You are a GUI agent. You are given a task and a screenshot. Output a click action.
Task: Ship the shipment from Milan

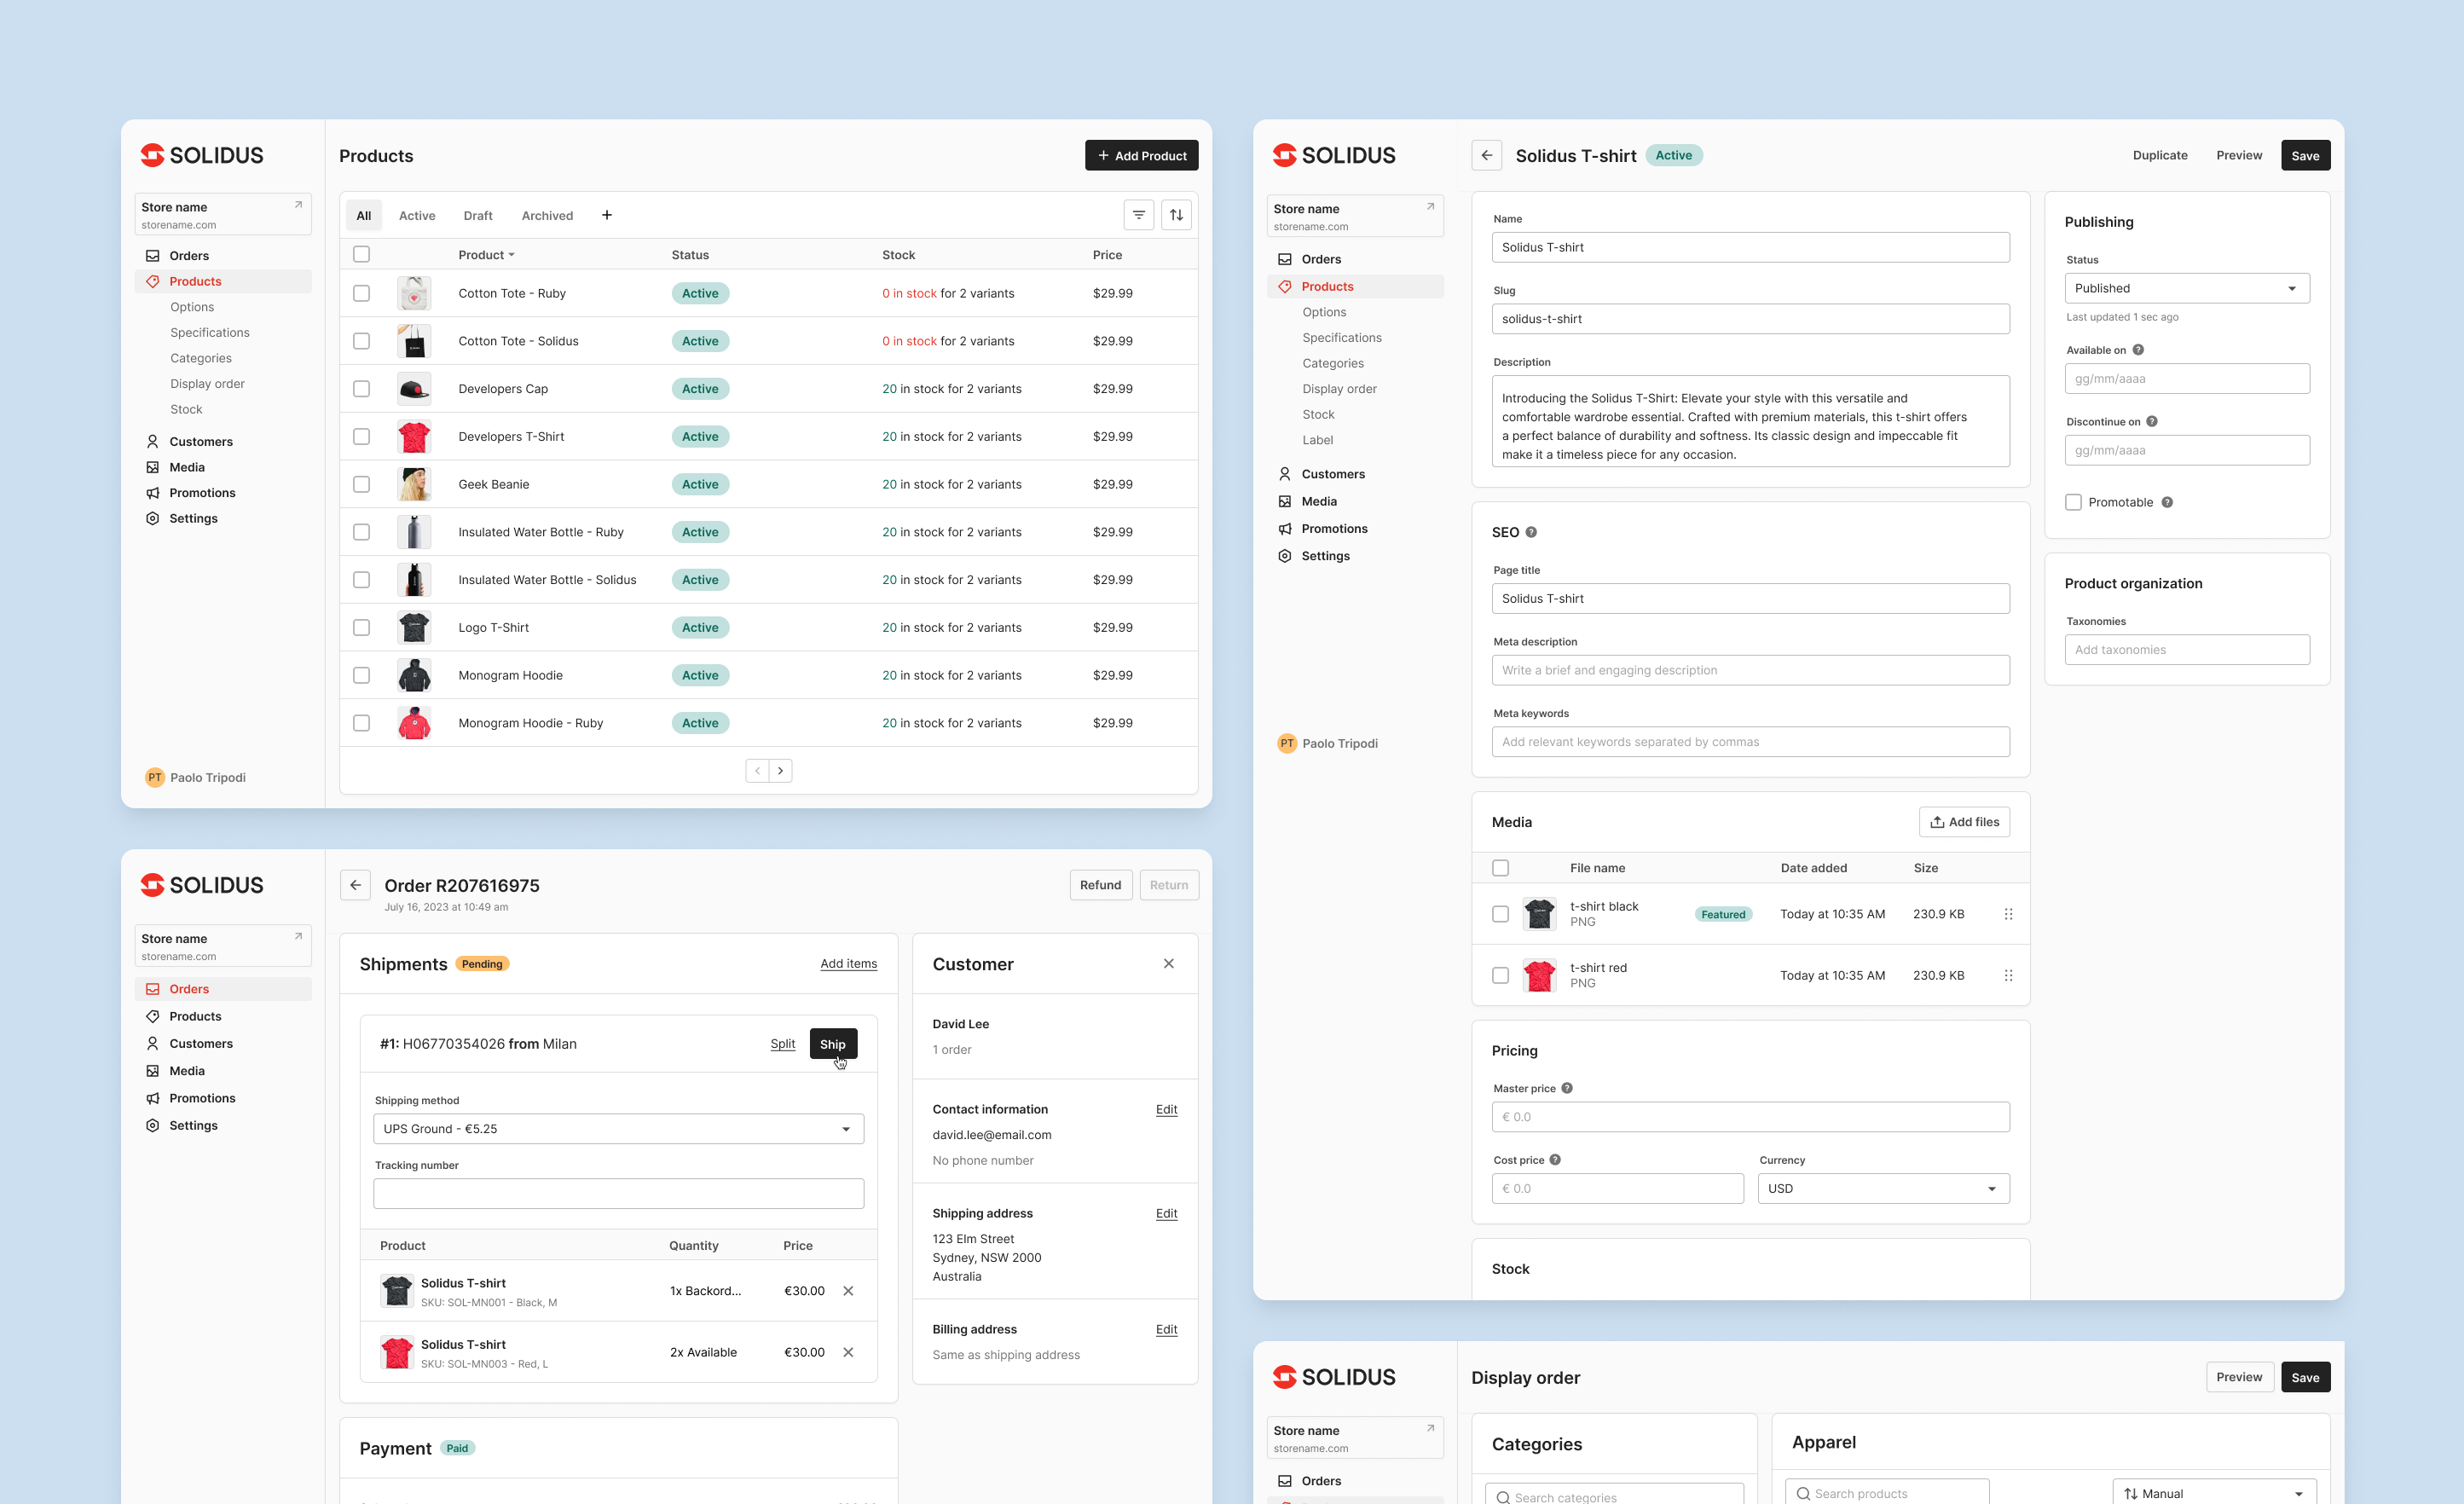(832, 1043)
